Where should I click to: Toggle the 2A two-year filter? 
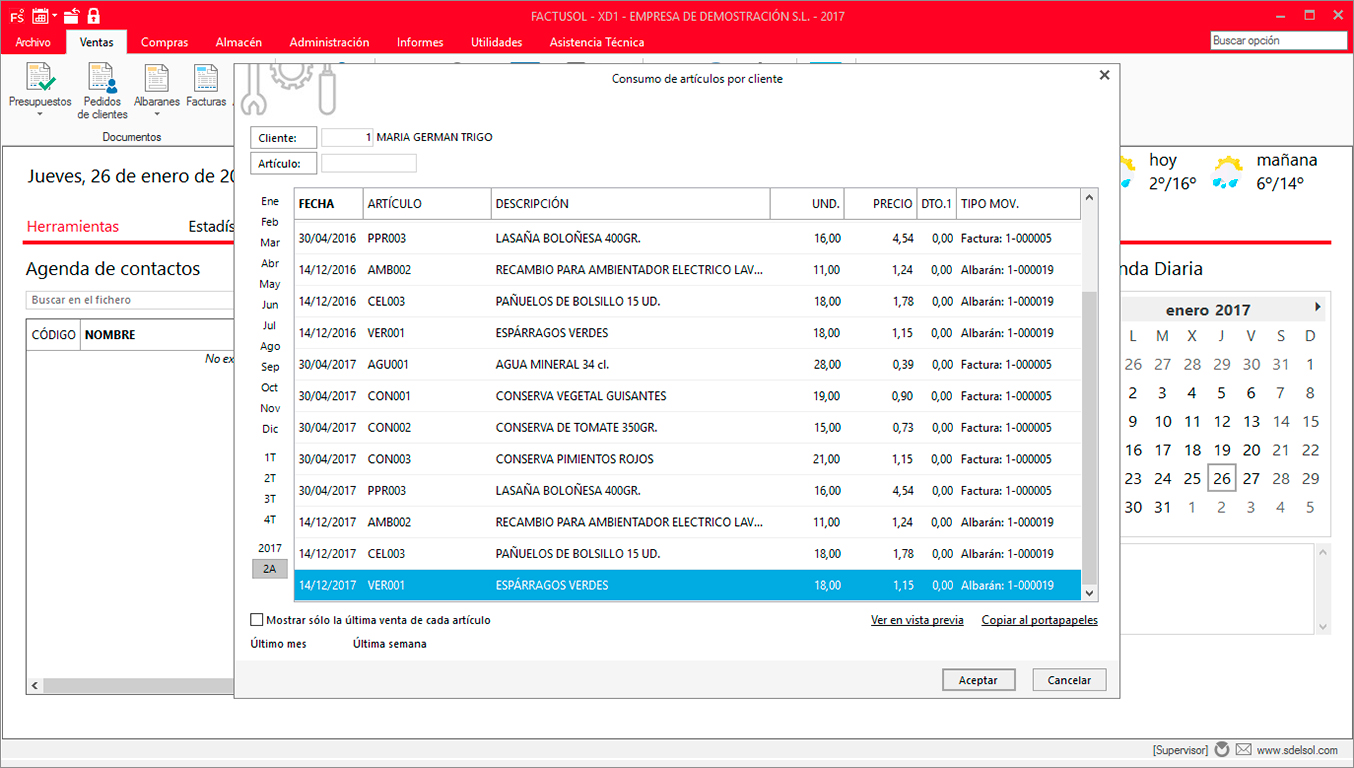pos(270,569)
